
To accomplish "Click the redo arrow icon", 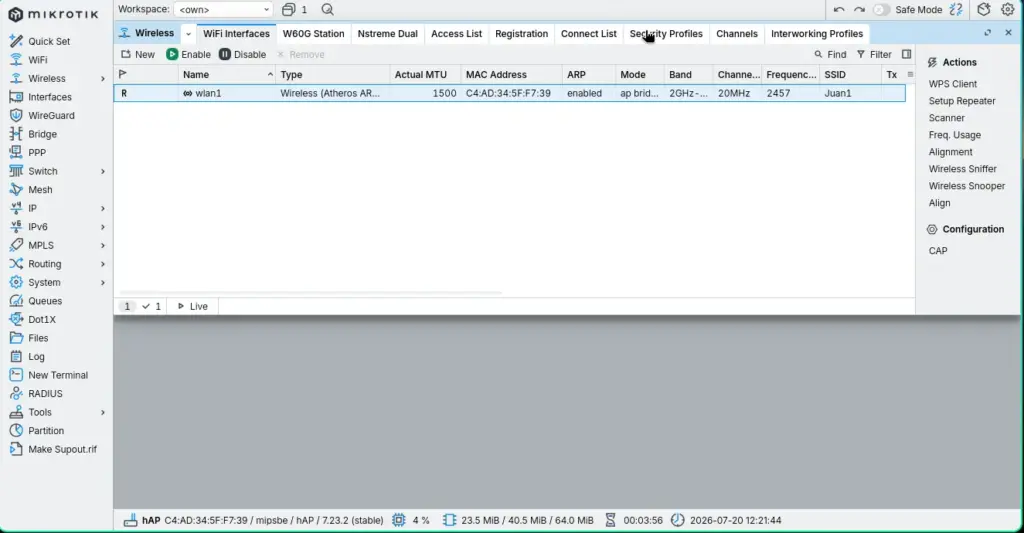I will [859, 10].
